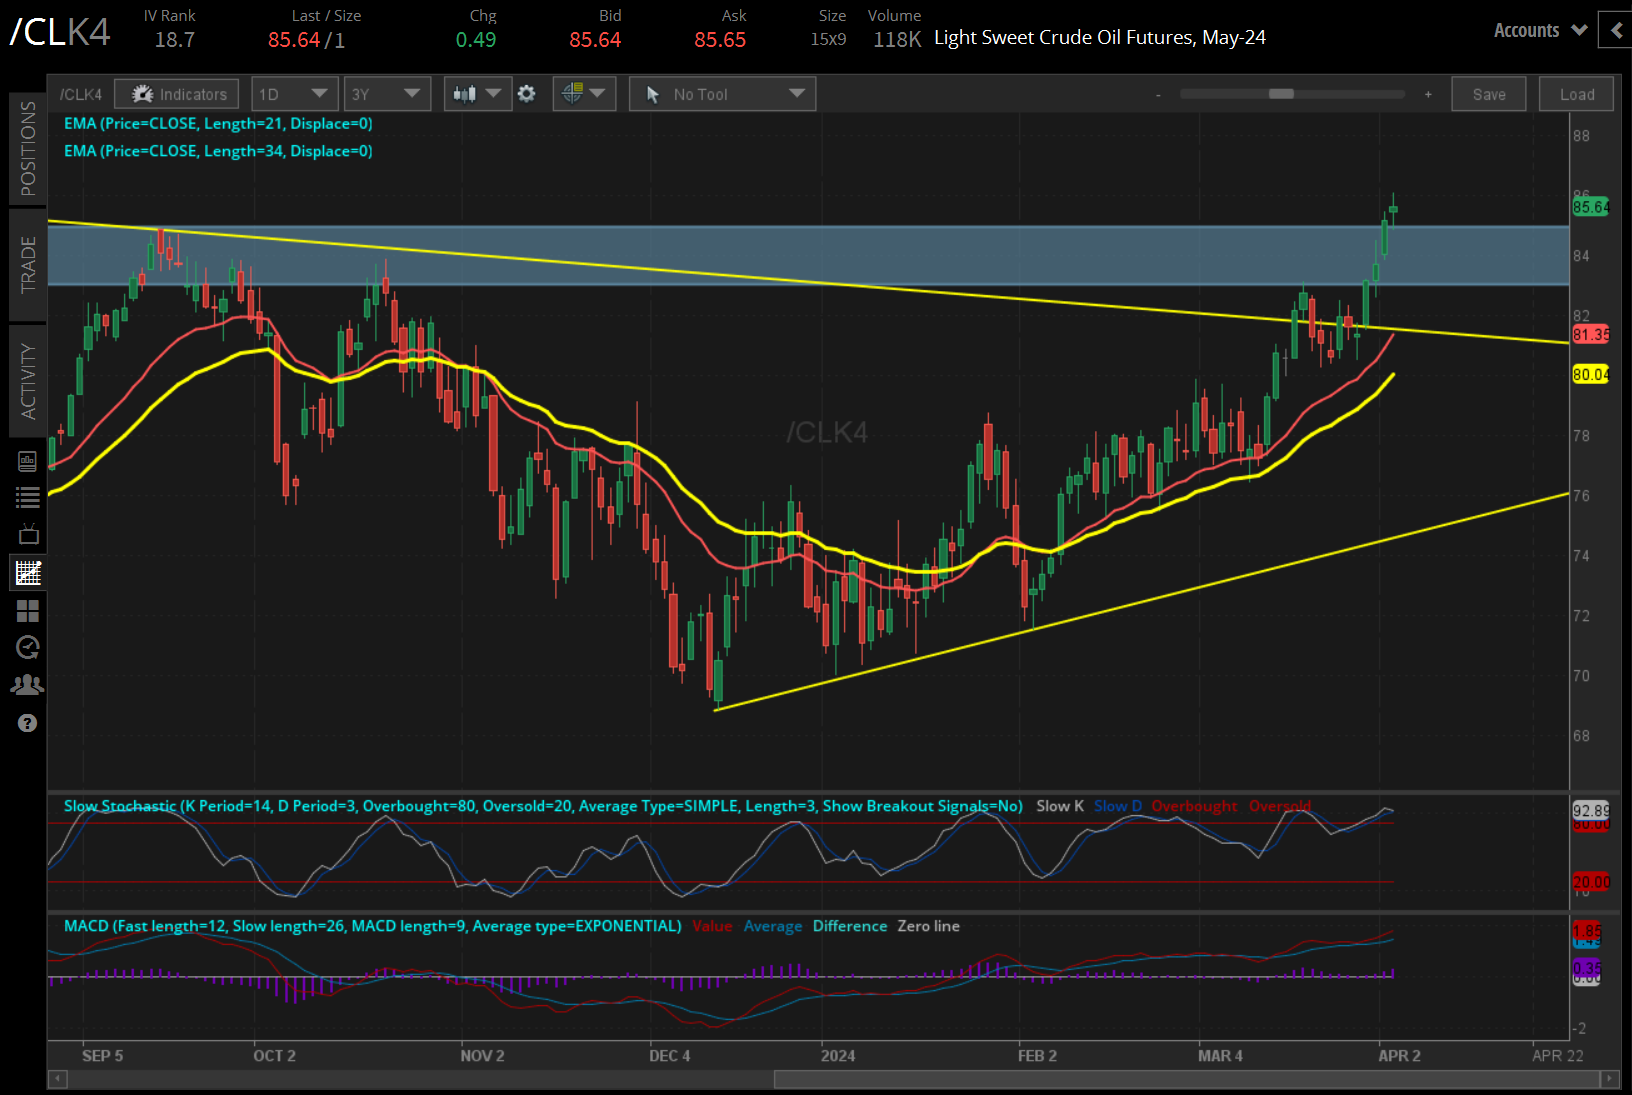1632x1095 pixels.
Task: Zoom out with the minus button
Action: pyautogui.click(x=1158, y=95)
